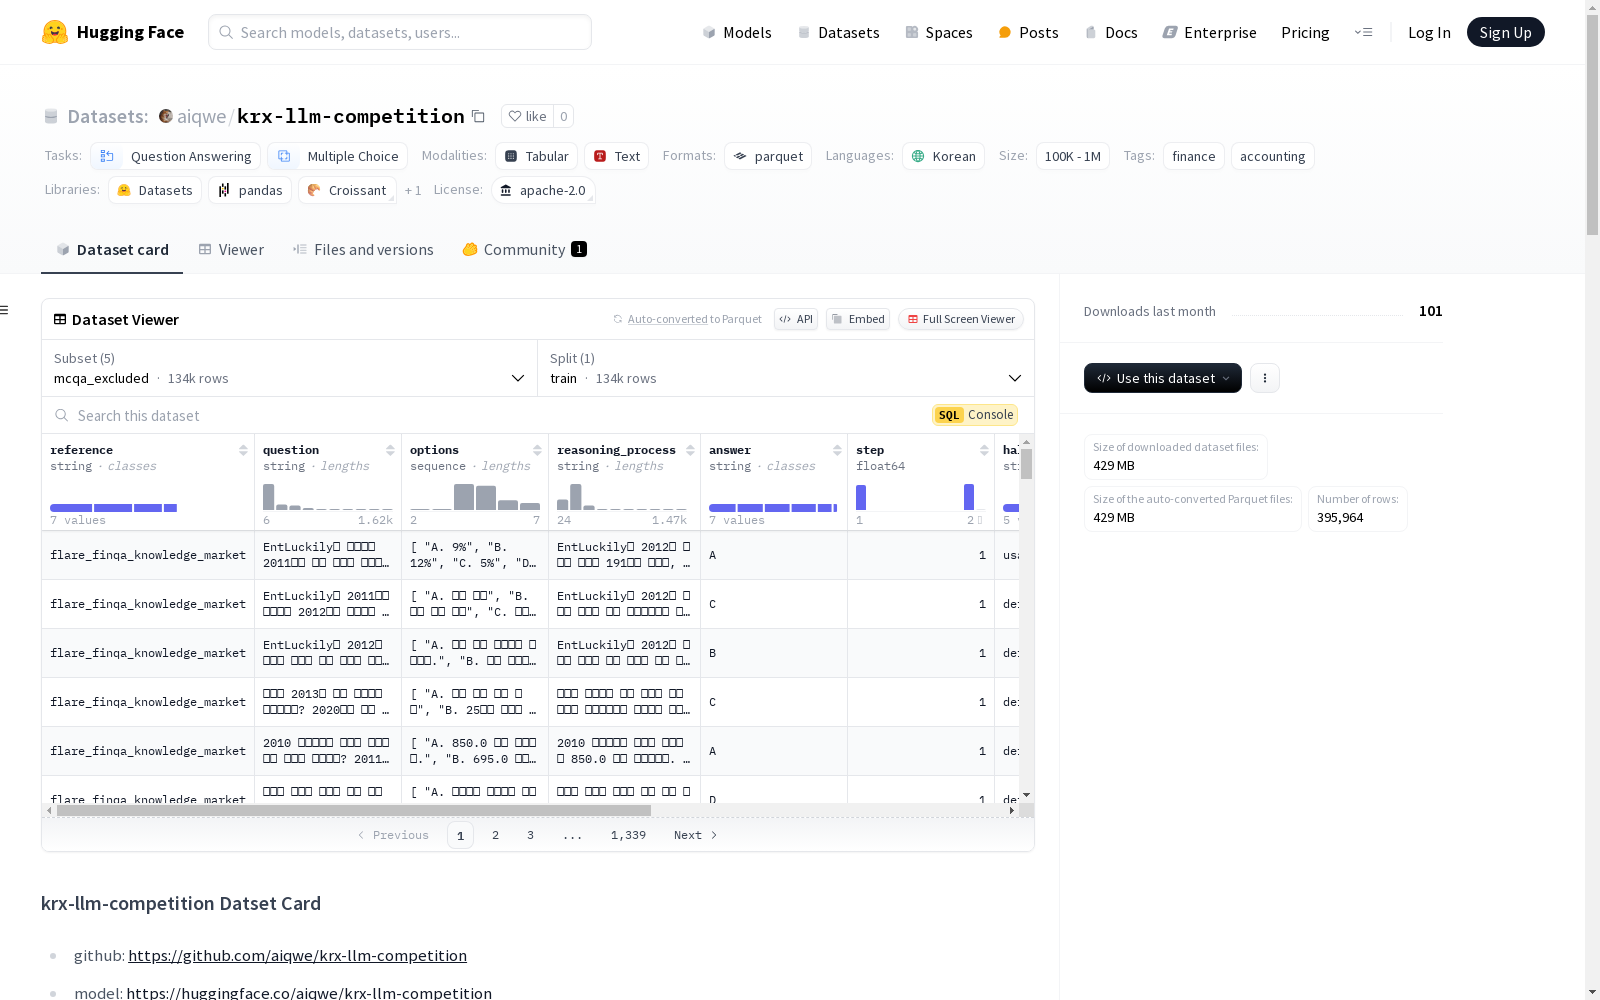Click the pandas library tag

click(x=250, y=190)
